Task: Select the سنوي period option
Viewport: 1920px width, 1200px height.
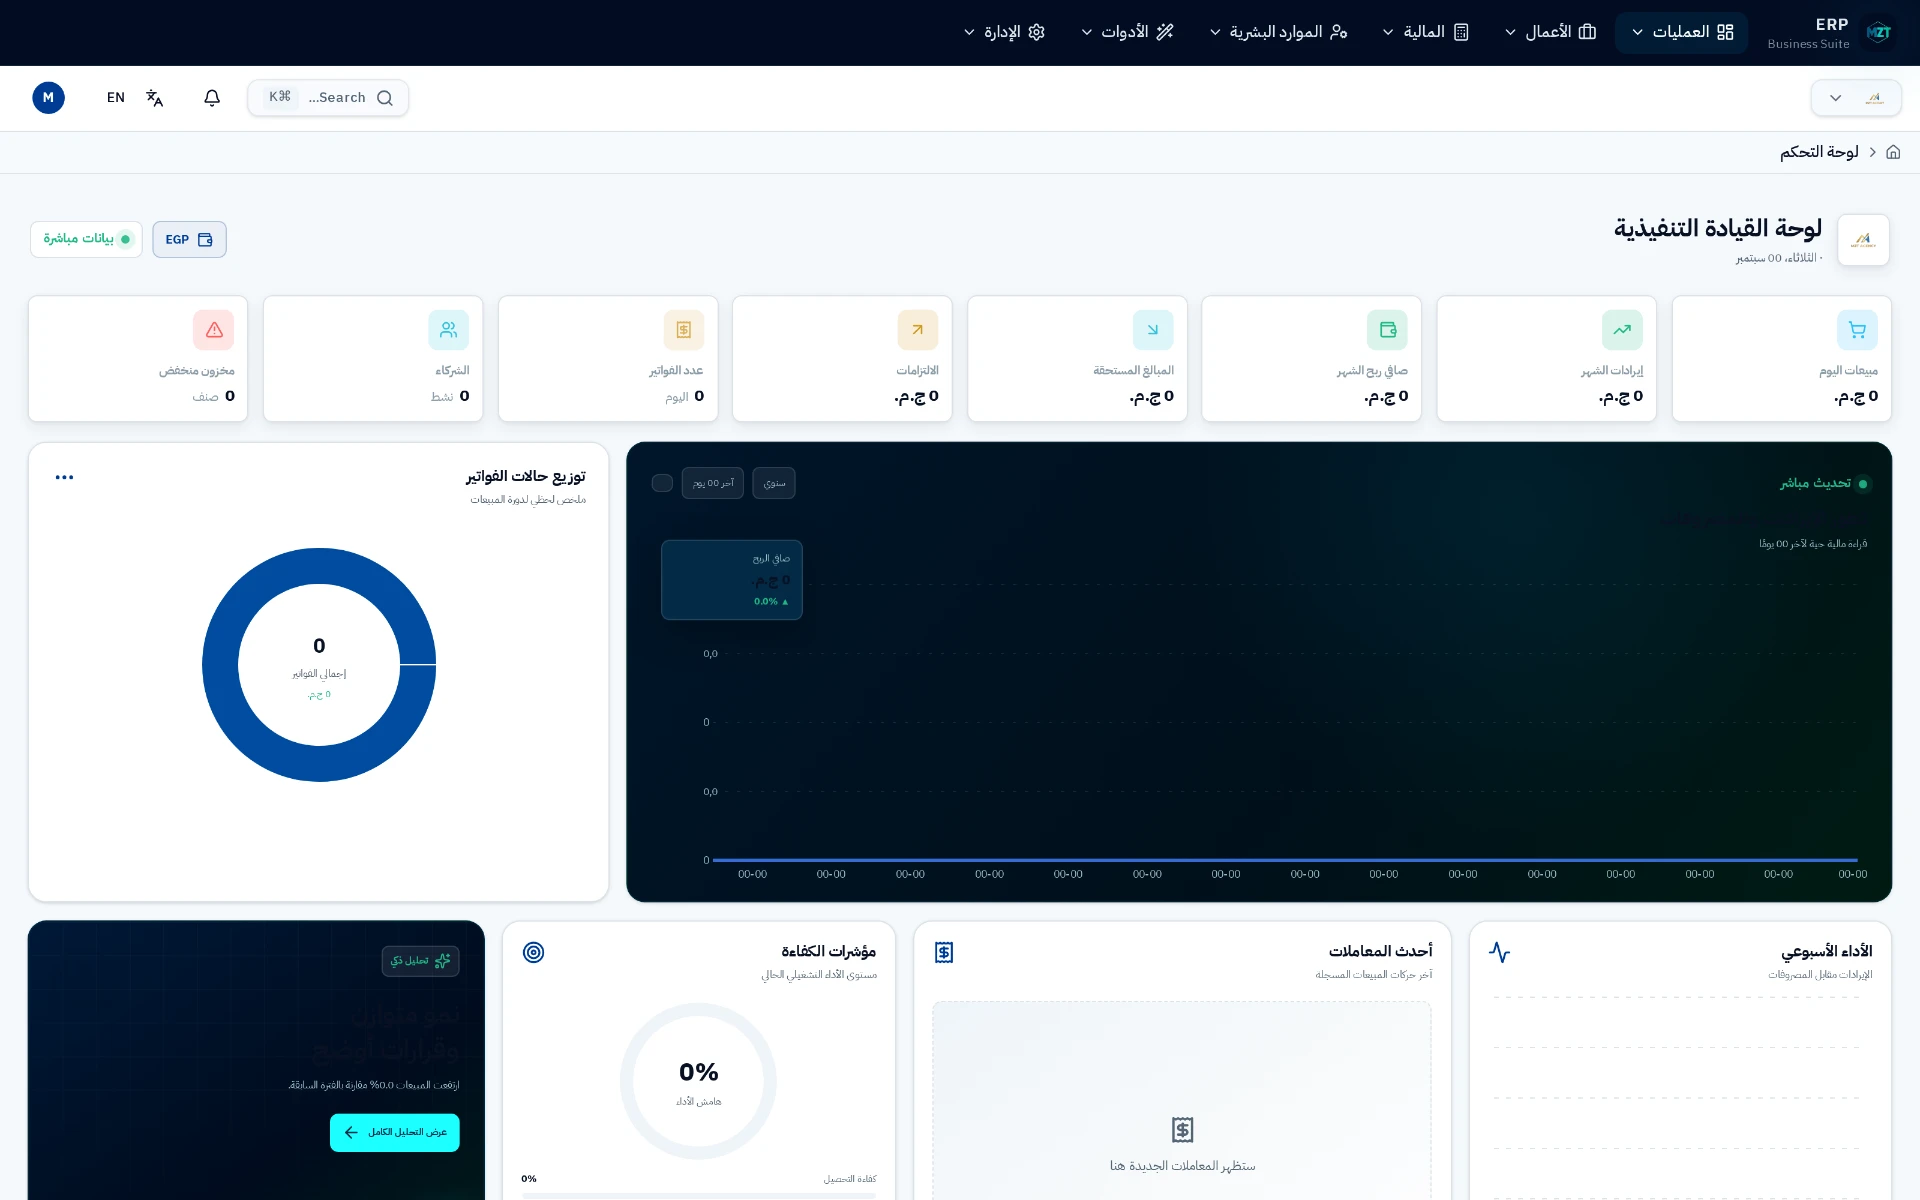Action: (774, 483)
